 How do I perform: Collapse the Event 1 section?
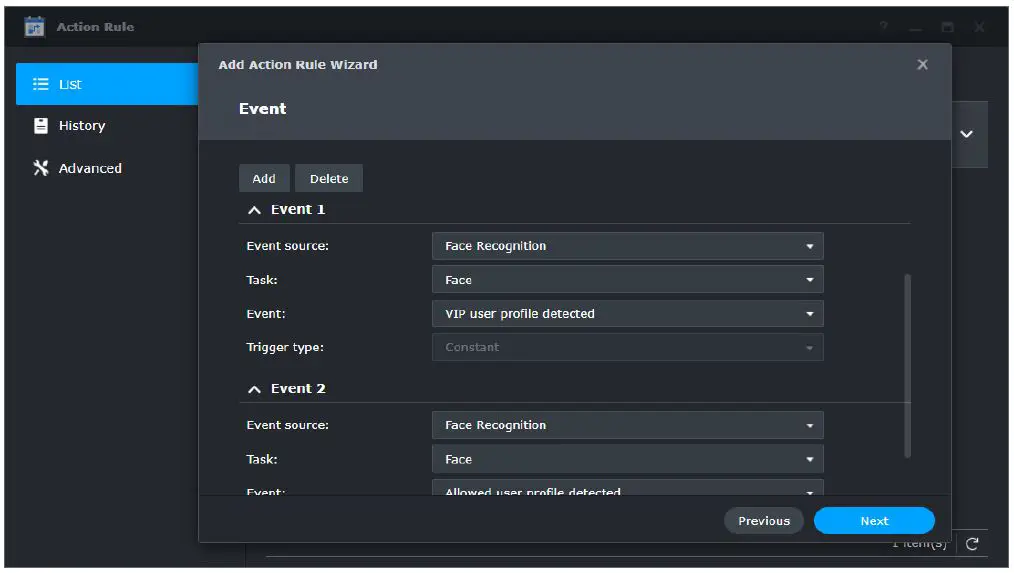click(x=254, y=210)
